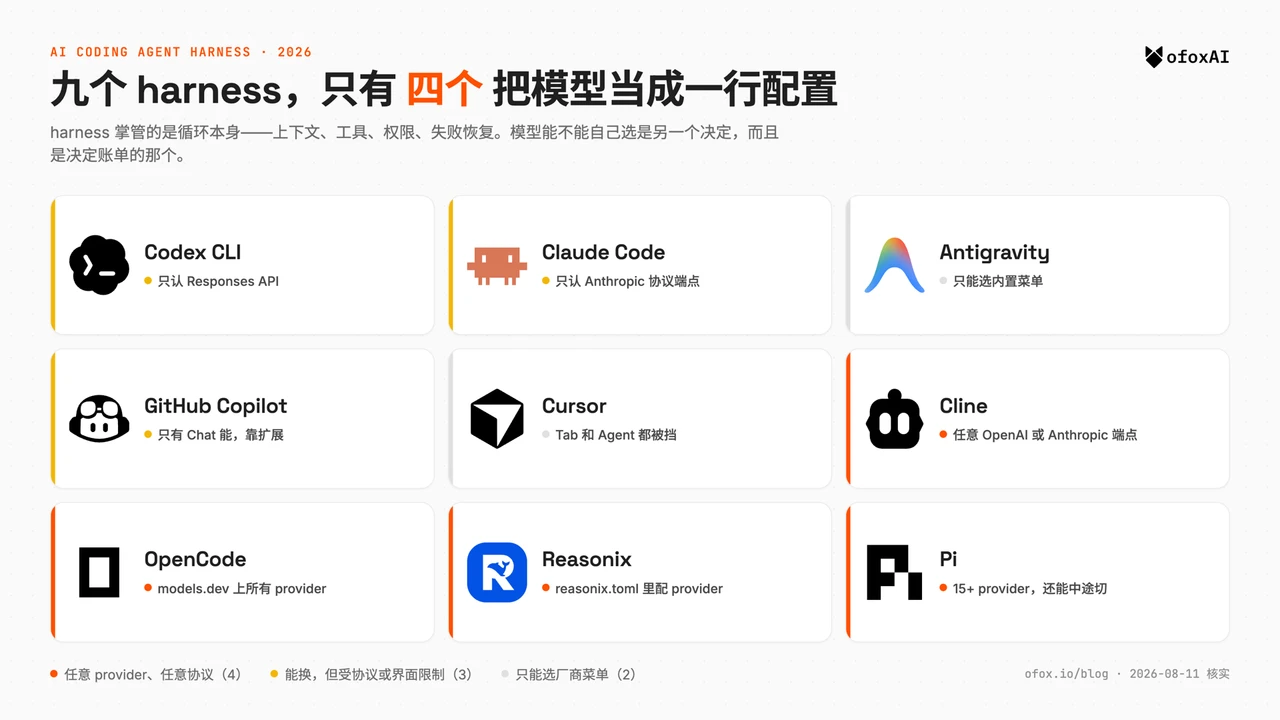Click the GitHub Copilot goggles icon

click(x=99, y=419)
